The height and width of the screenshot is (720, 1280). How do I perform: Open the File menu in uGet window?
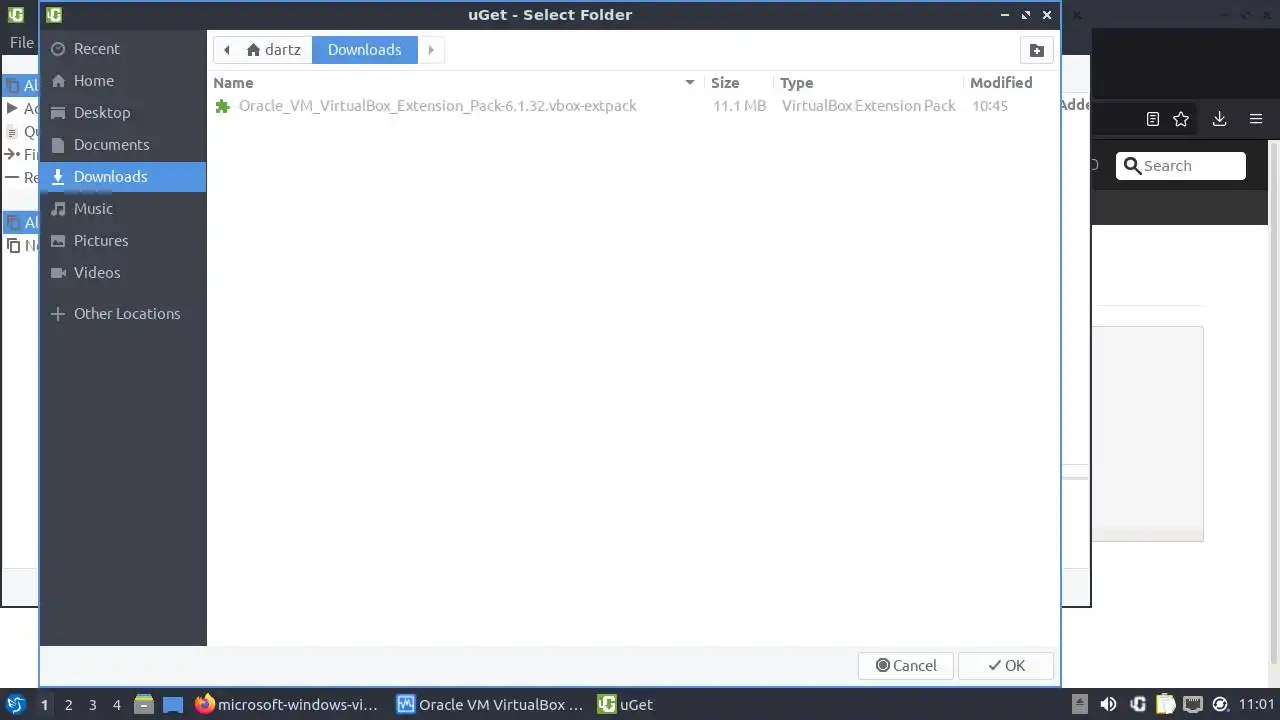21,43
